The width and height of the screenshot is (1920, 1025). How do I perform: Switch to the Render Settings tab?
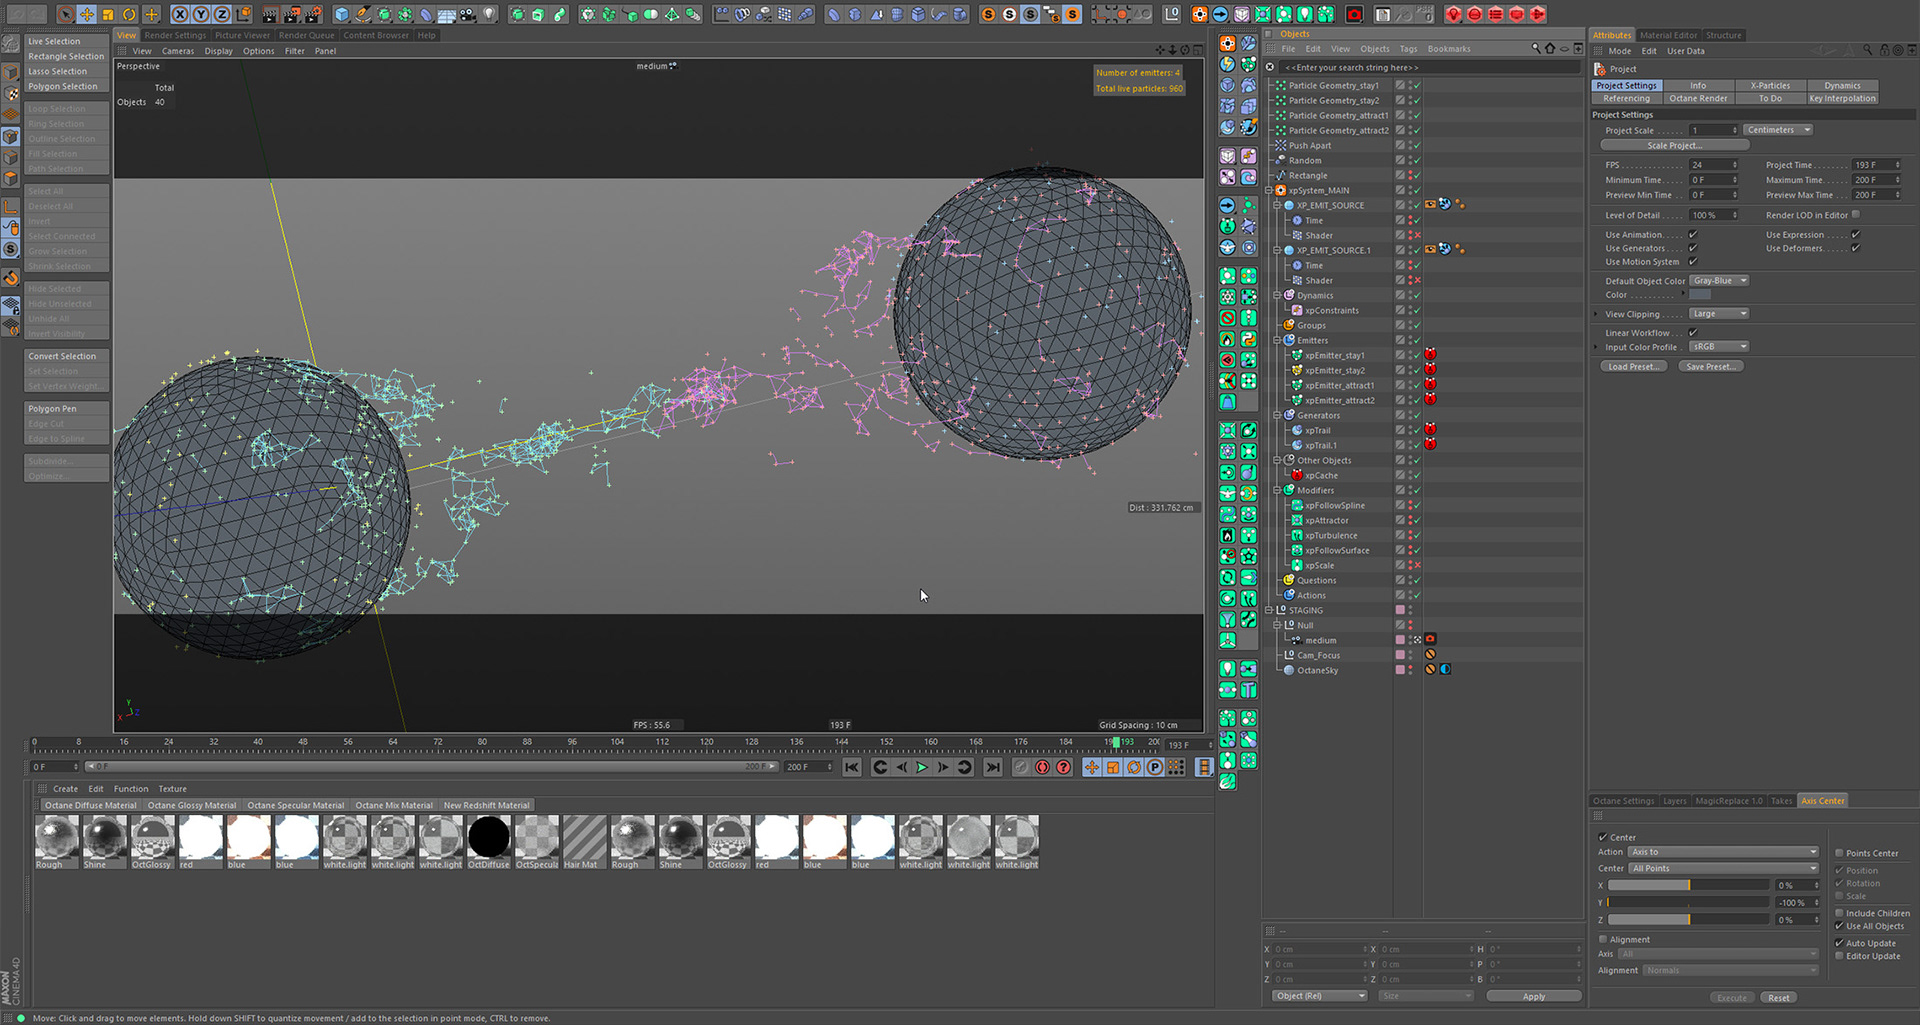point(175,35)
